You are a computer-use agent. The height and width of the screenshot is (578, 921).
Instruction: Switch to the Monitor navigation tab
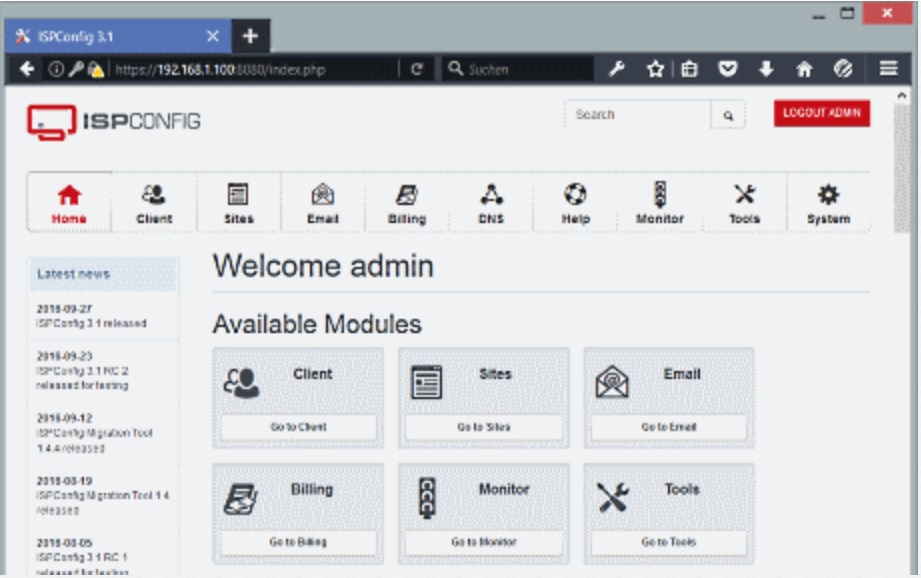[660, 203]
